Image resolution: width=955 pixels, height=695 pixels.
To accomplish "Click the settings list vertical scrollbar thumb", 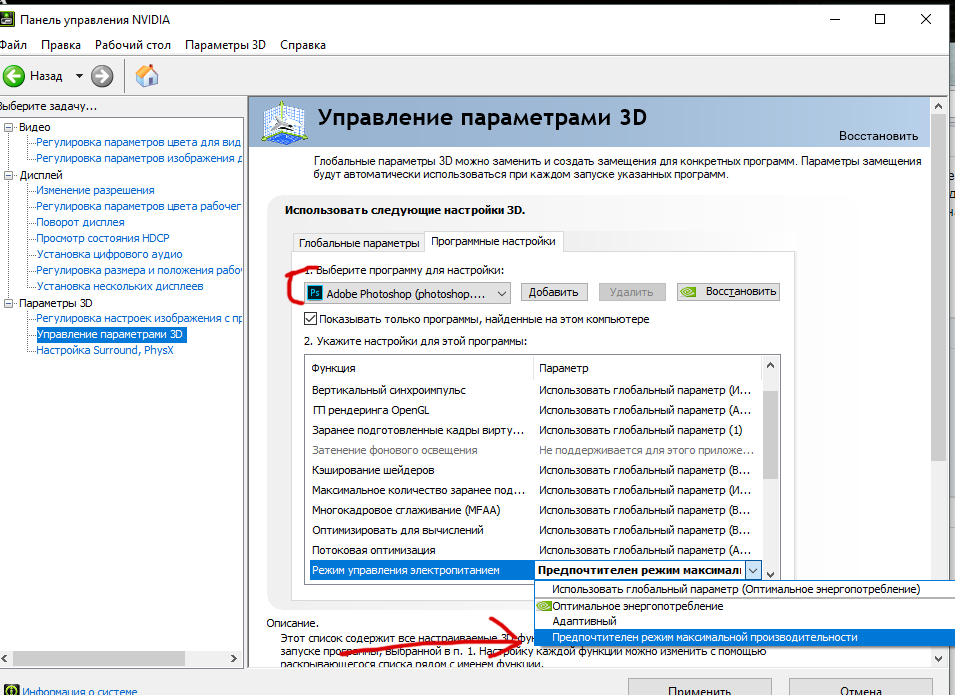I will [770, 435].
